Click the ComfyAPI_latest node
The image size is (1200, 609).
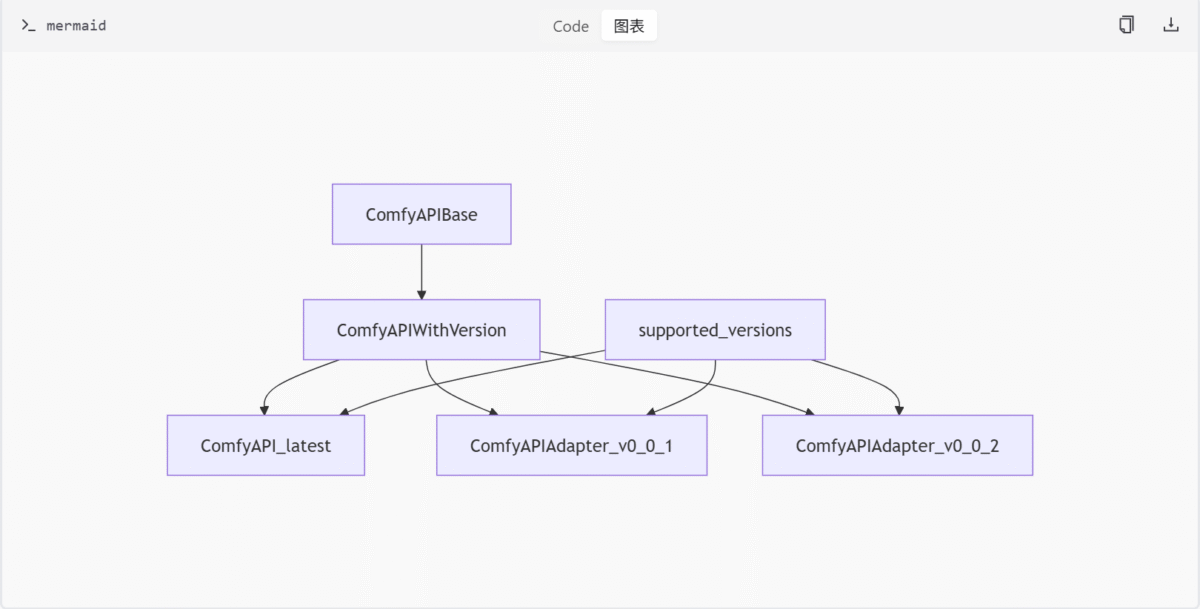coord(265,446)
